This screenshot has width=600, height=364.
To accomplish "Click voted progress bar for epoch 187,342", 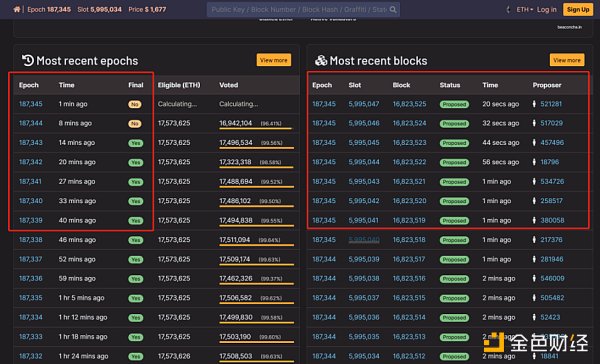I will [x=256, y=167].
